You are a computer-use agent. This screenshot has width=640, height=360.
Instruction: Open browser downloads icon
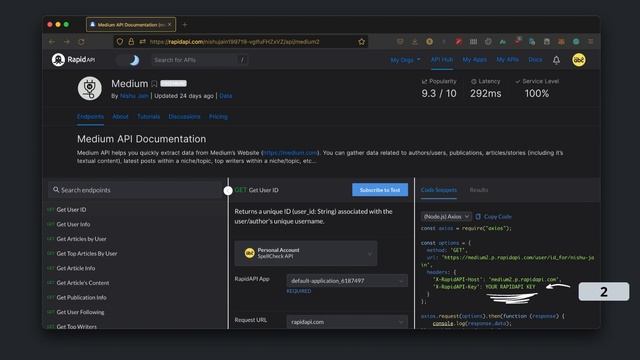point(415,42)
